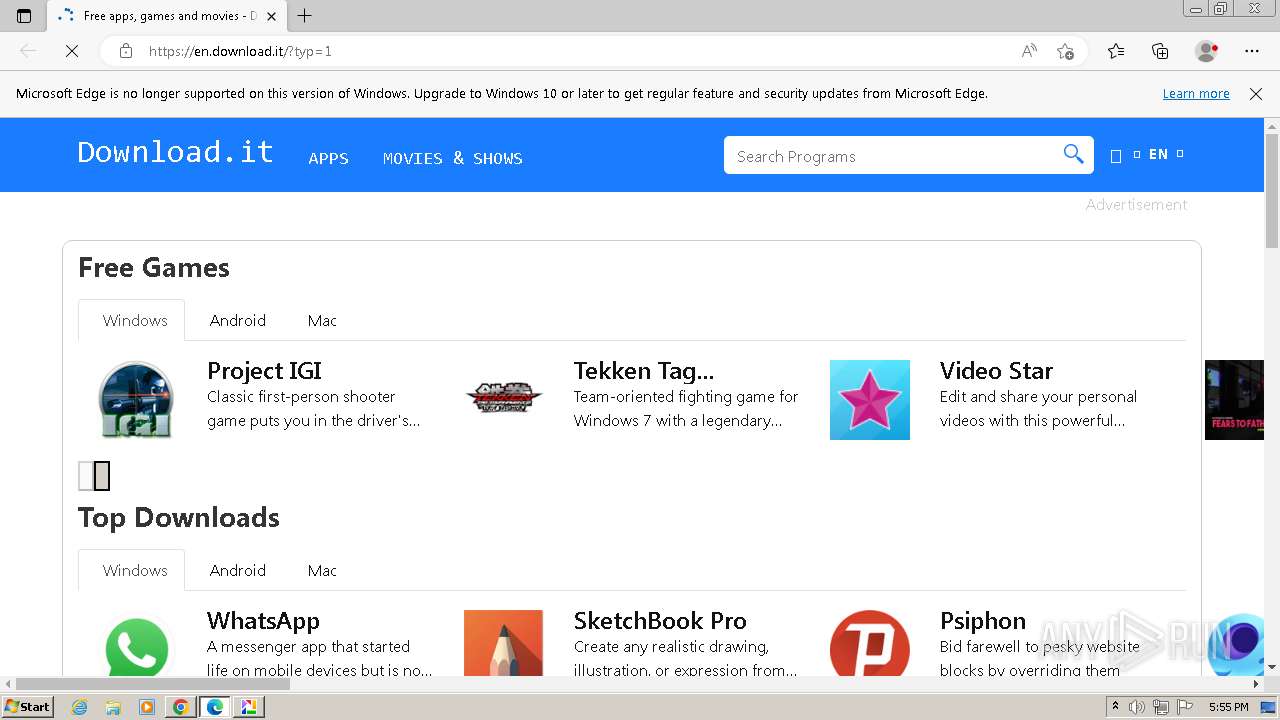Select the Android tab under Top Downloads

tap(237, 570)
